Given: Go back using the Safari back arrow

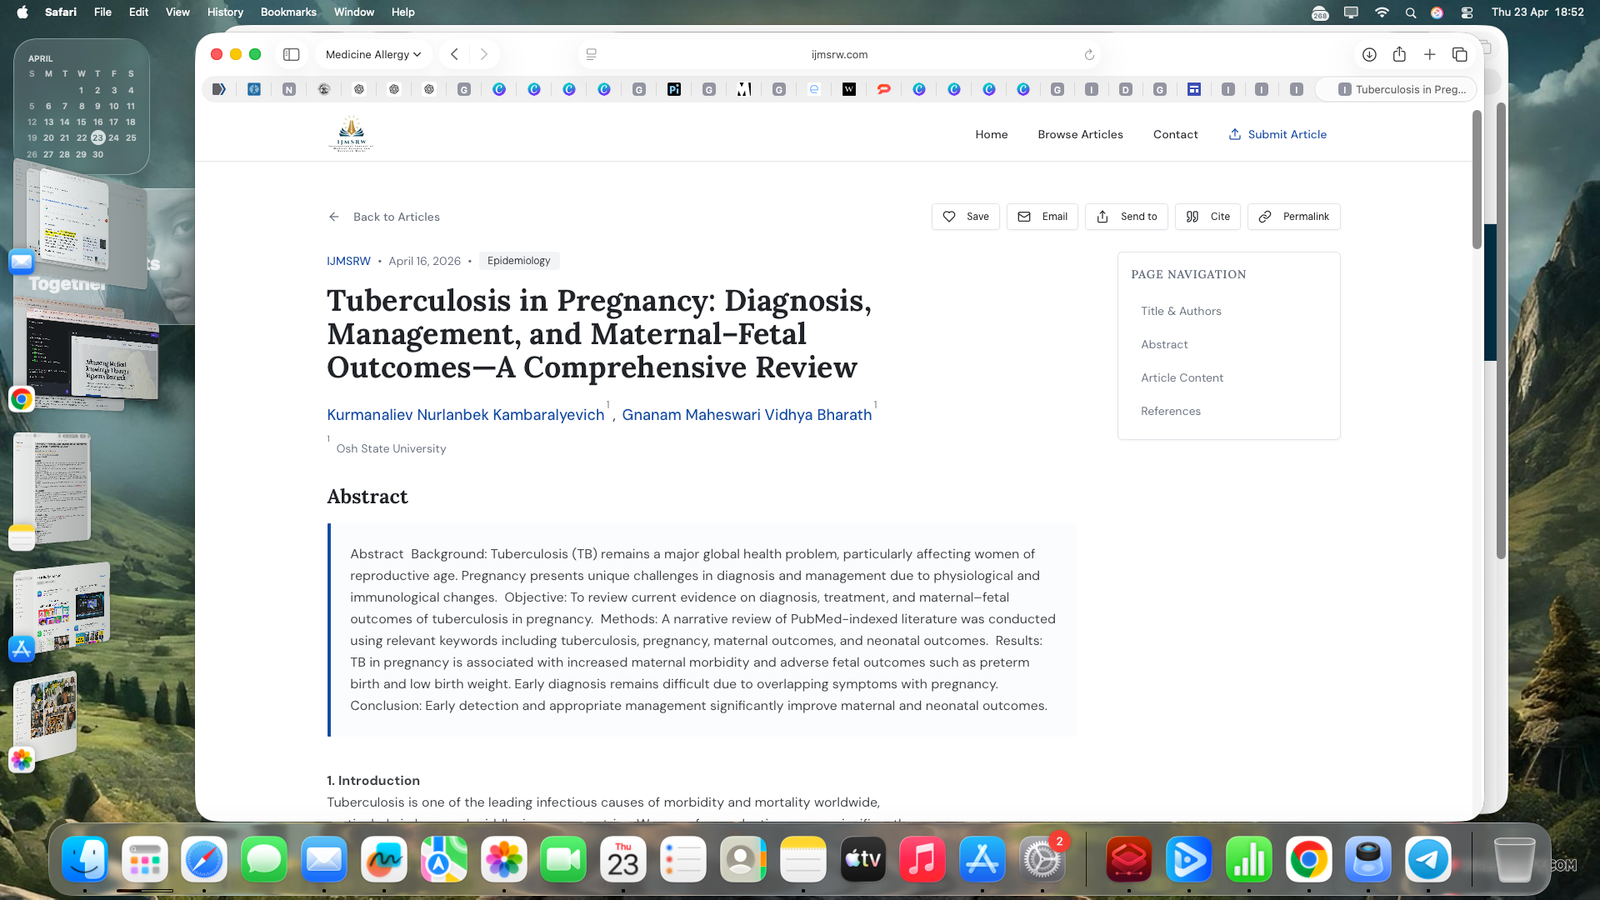Looking at the screenshot, I should [455, 55].
